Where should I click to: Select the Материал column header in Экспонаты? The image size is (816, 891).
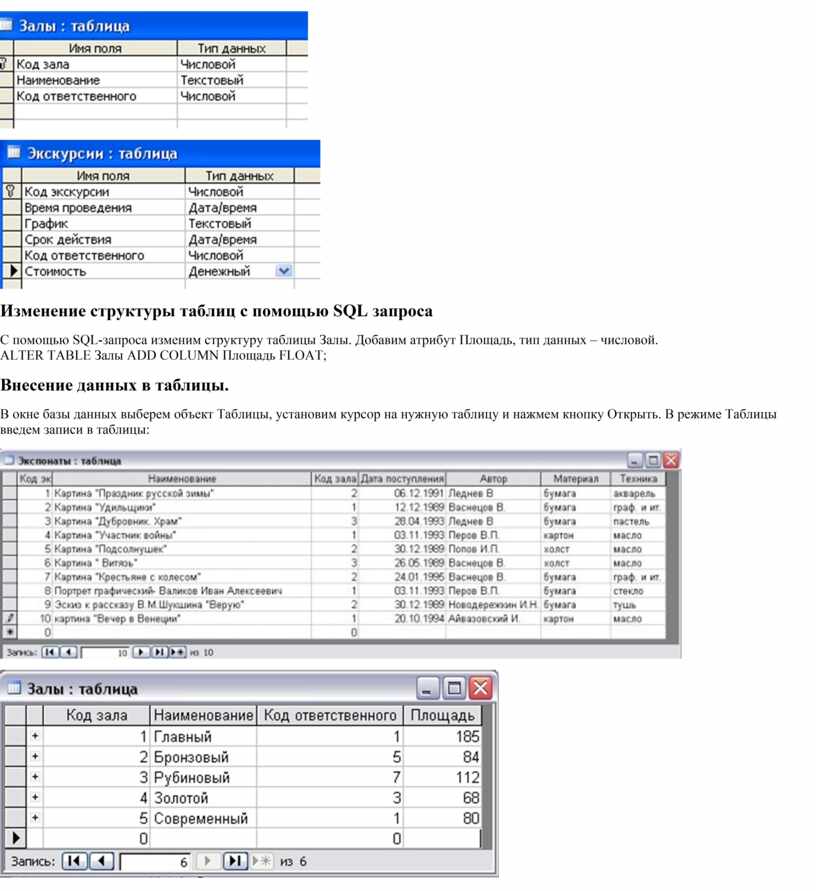[576, 478]
